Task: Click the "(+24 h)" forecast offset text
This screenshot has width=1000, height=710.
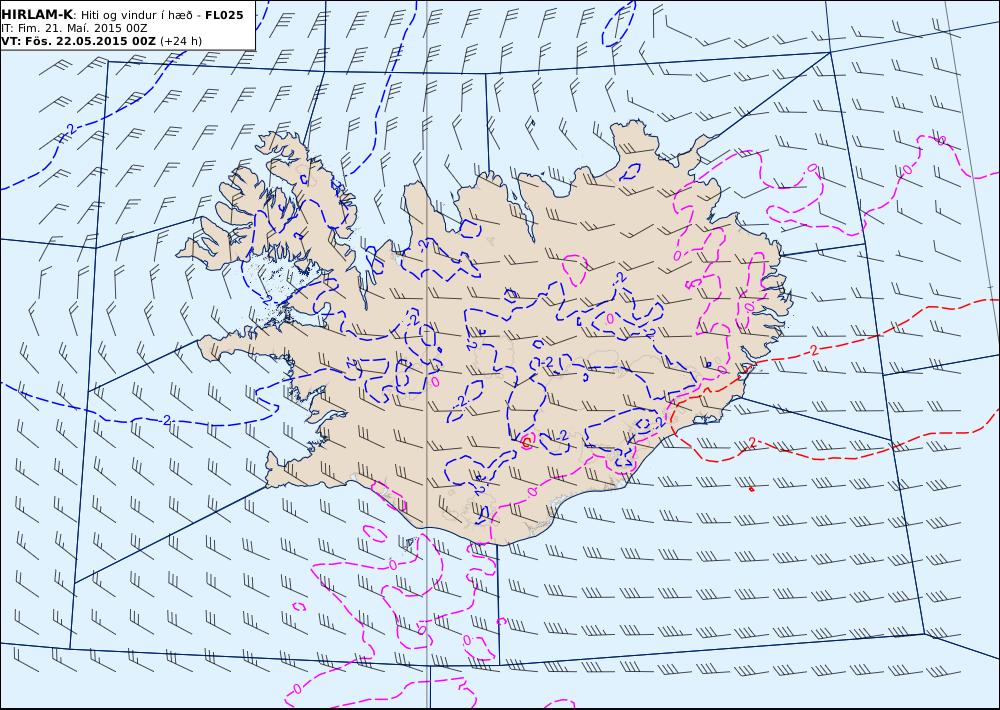Action: pyautogui.click(x=180, y=41)
